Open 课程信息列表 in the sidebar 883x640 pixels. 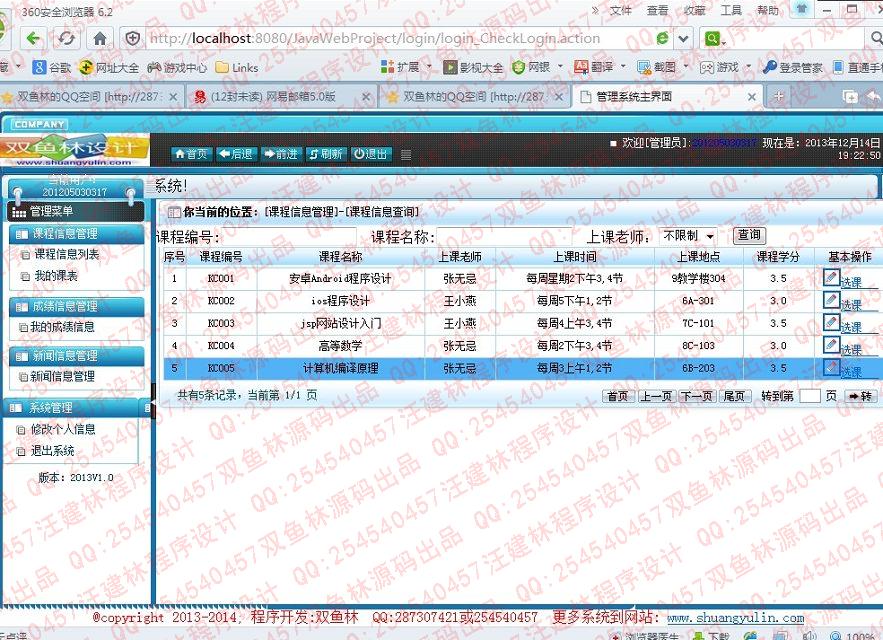pyautogui.click(x=66, y=254)
